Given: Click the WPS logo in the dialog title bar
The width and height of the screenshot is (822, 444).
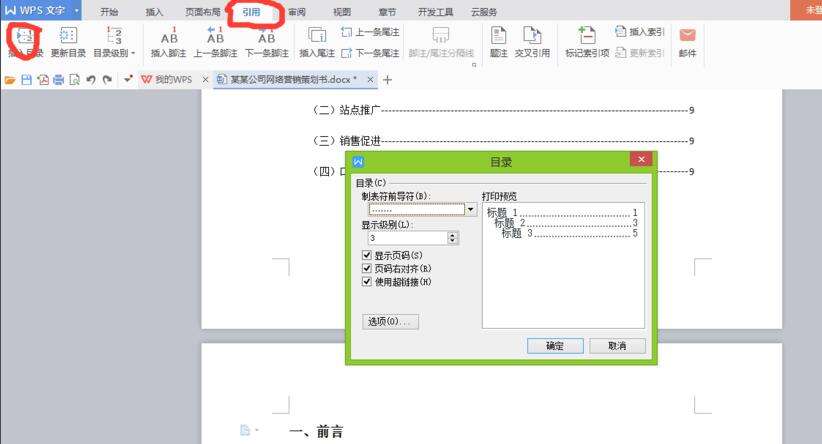Looking at the screenshot, I should point(359,162).
